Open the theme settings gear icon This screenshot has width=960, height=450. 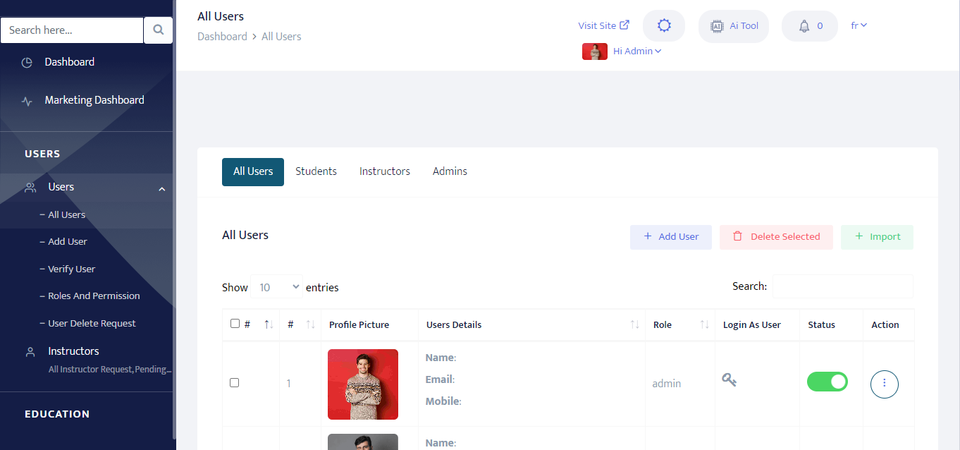[x=664, y=26]
